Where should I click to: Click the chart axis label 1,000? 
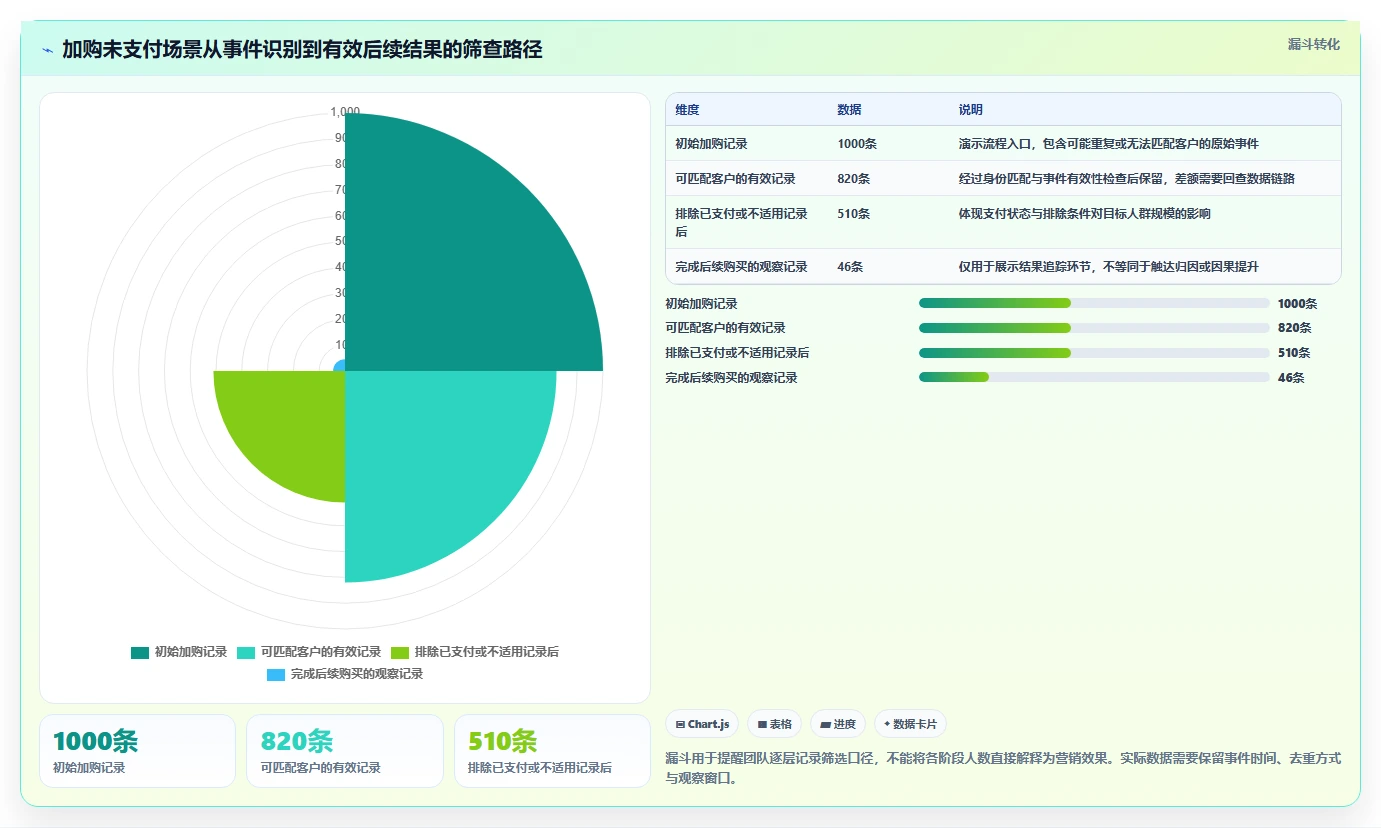tap(345, 112)
